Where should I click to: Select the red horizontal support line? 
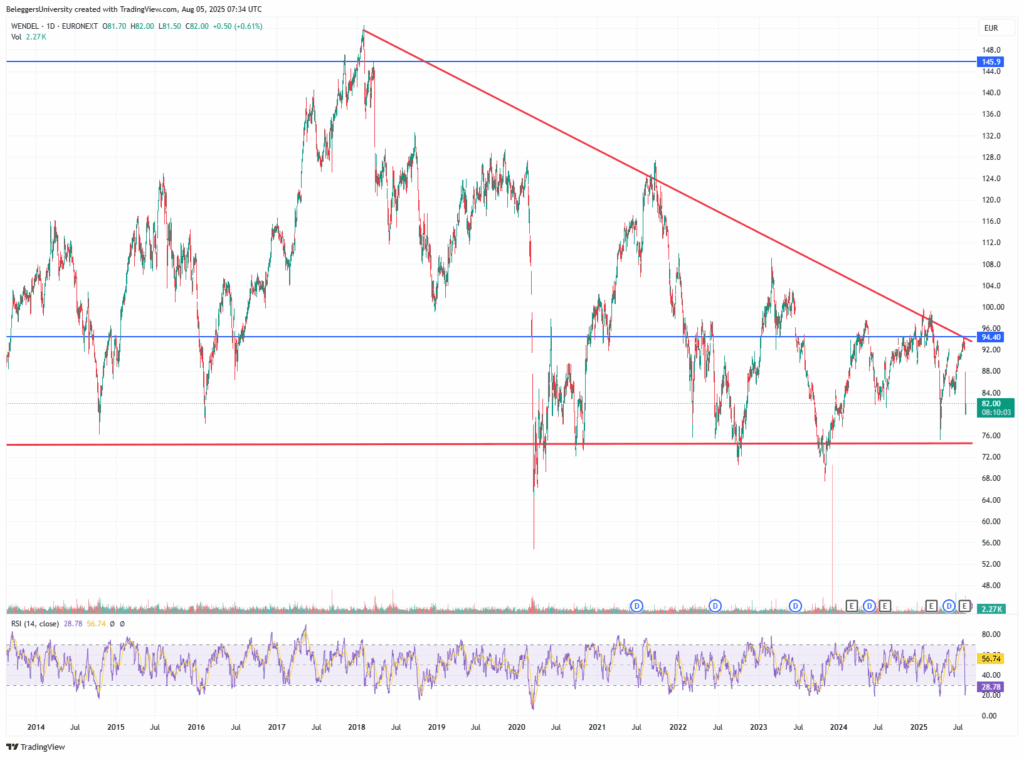(489, 444)
